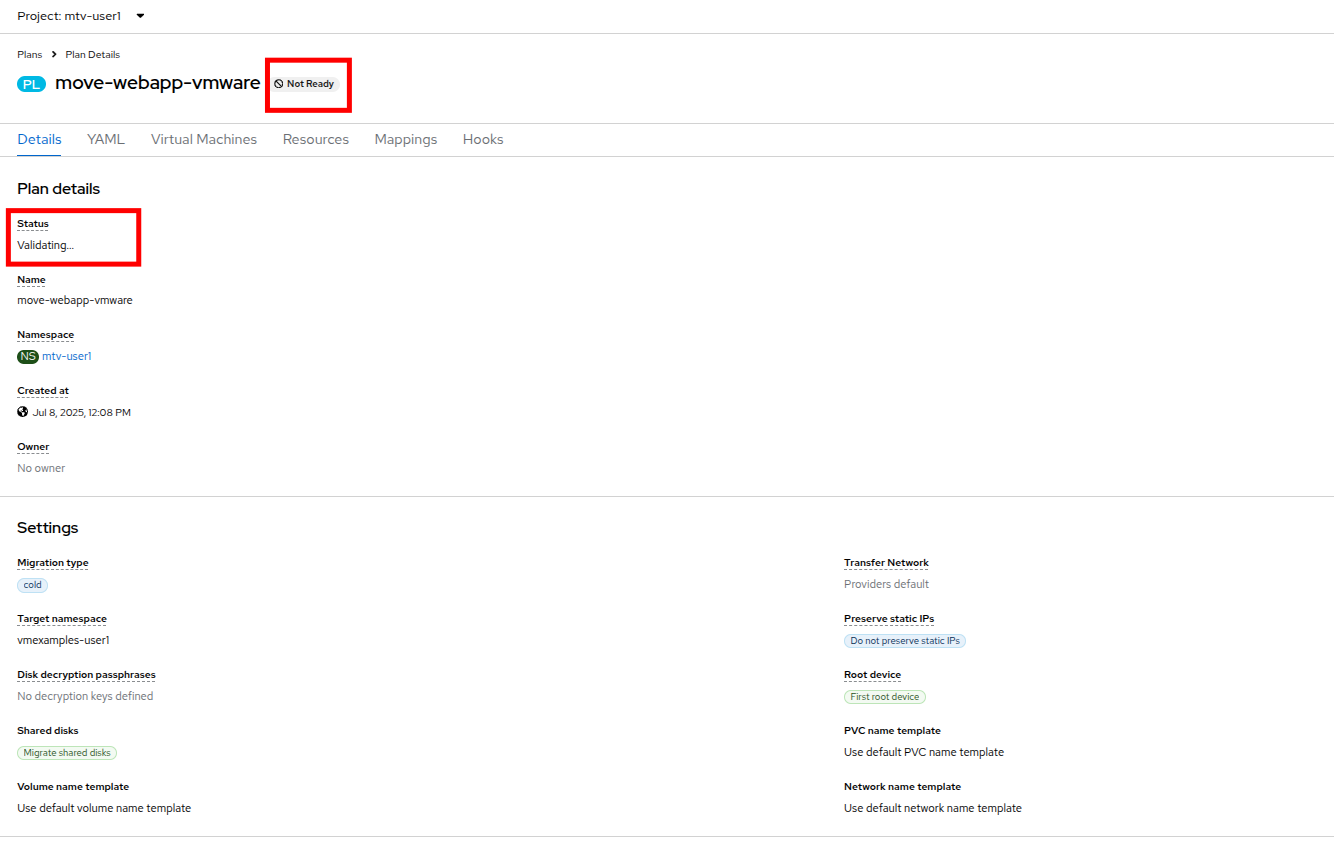Click the Transfer Network field label
Viewport: 1334px width, 848px height.
pos(886,563)
